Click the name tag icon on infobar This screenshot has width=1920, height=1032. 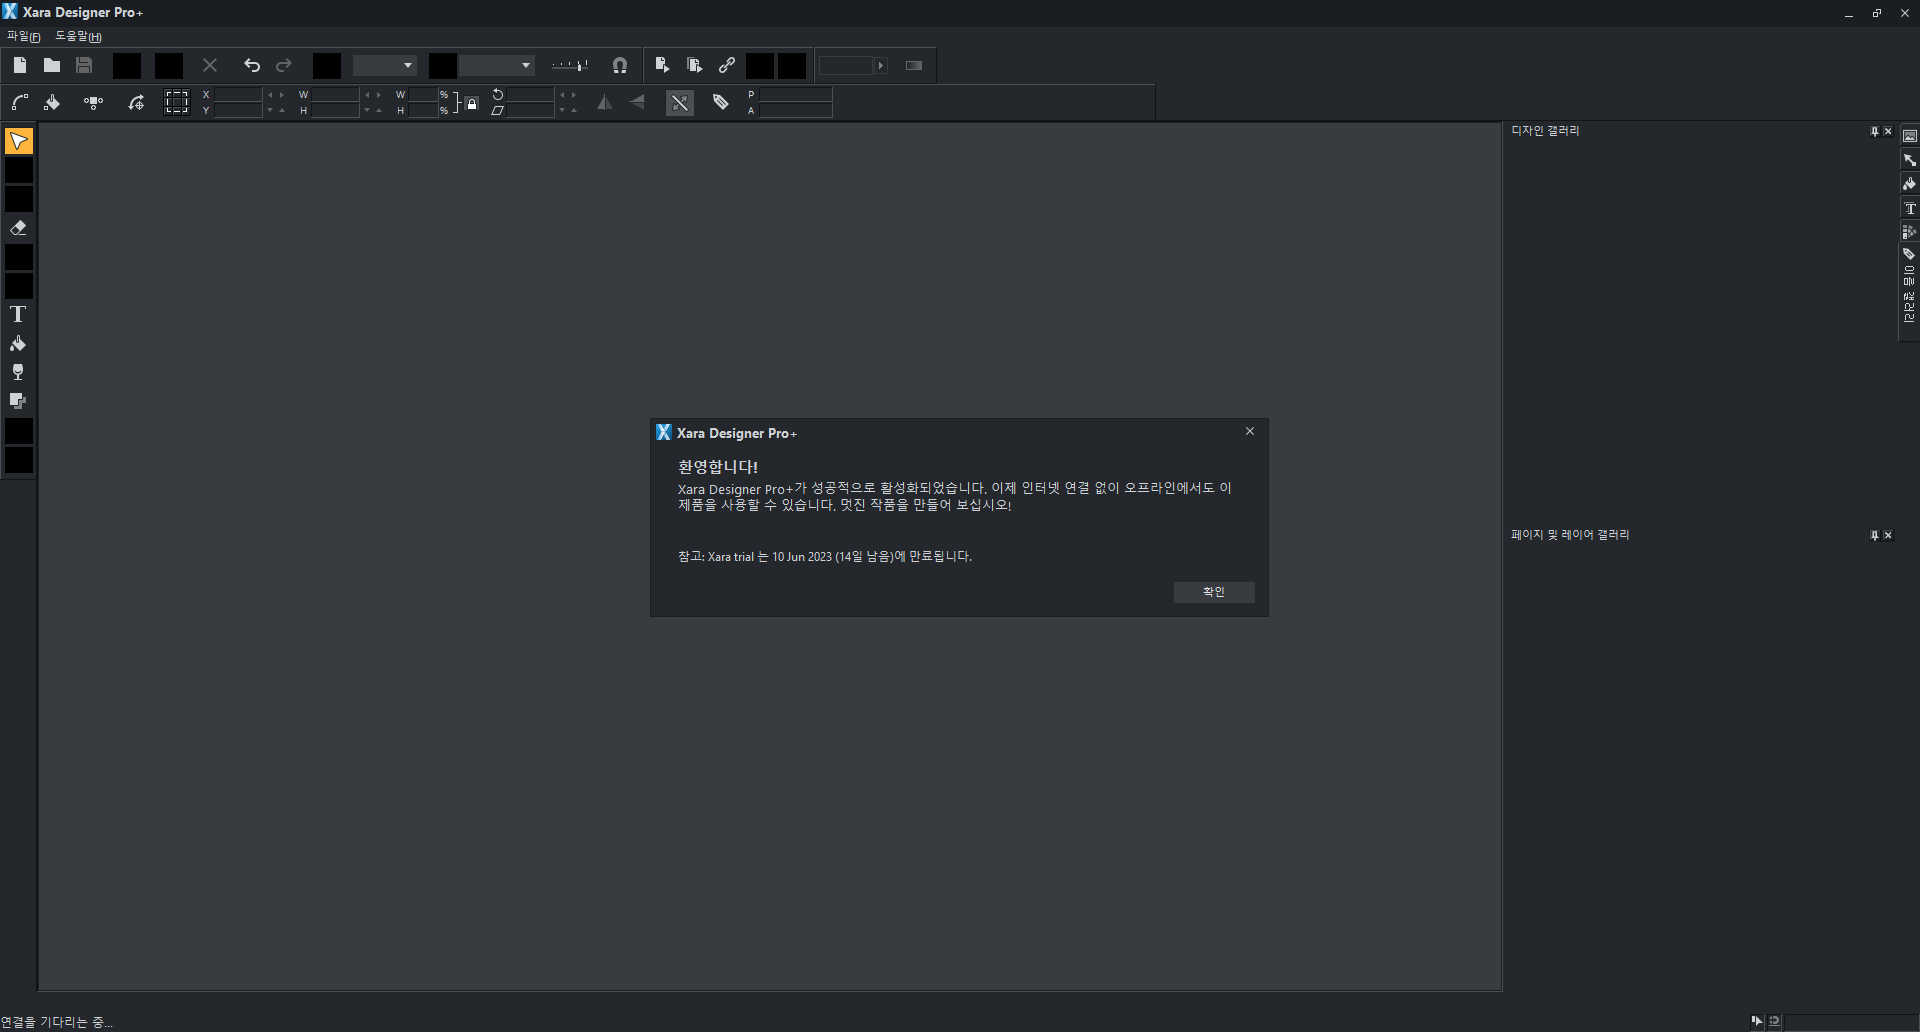click(721, 102)
